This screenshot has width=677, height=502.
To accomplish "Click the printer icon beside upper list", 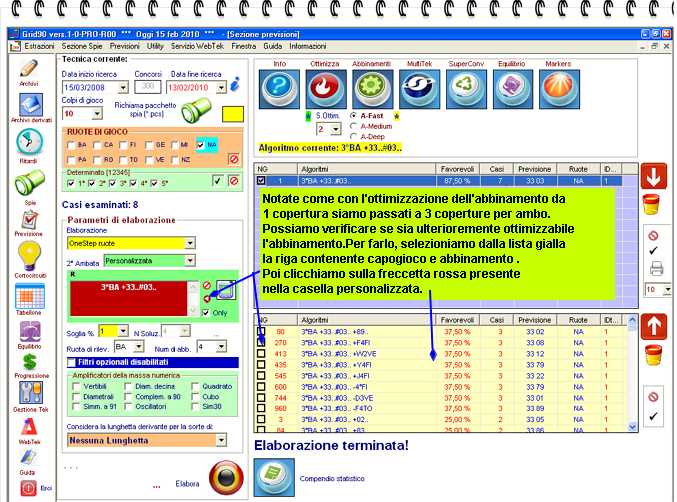I will coord(656,268).
